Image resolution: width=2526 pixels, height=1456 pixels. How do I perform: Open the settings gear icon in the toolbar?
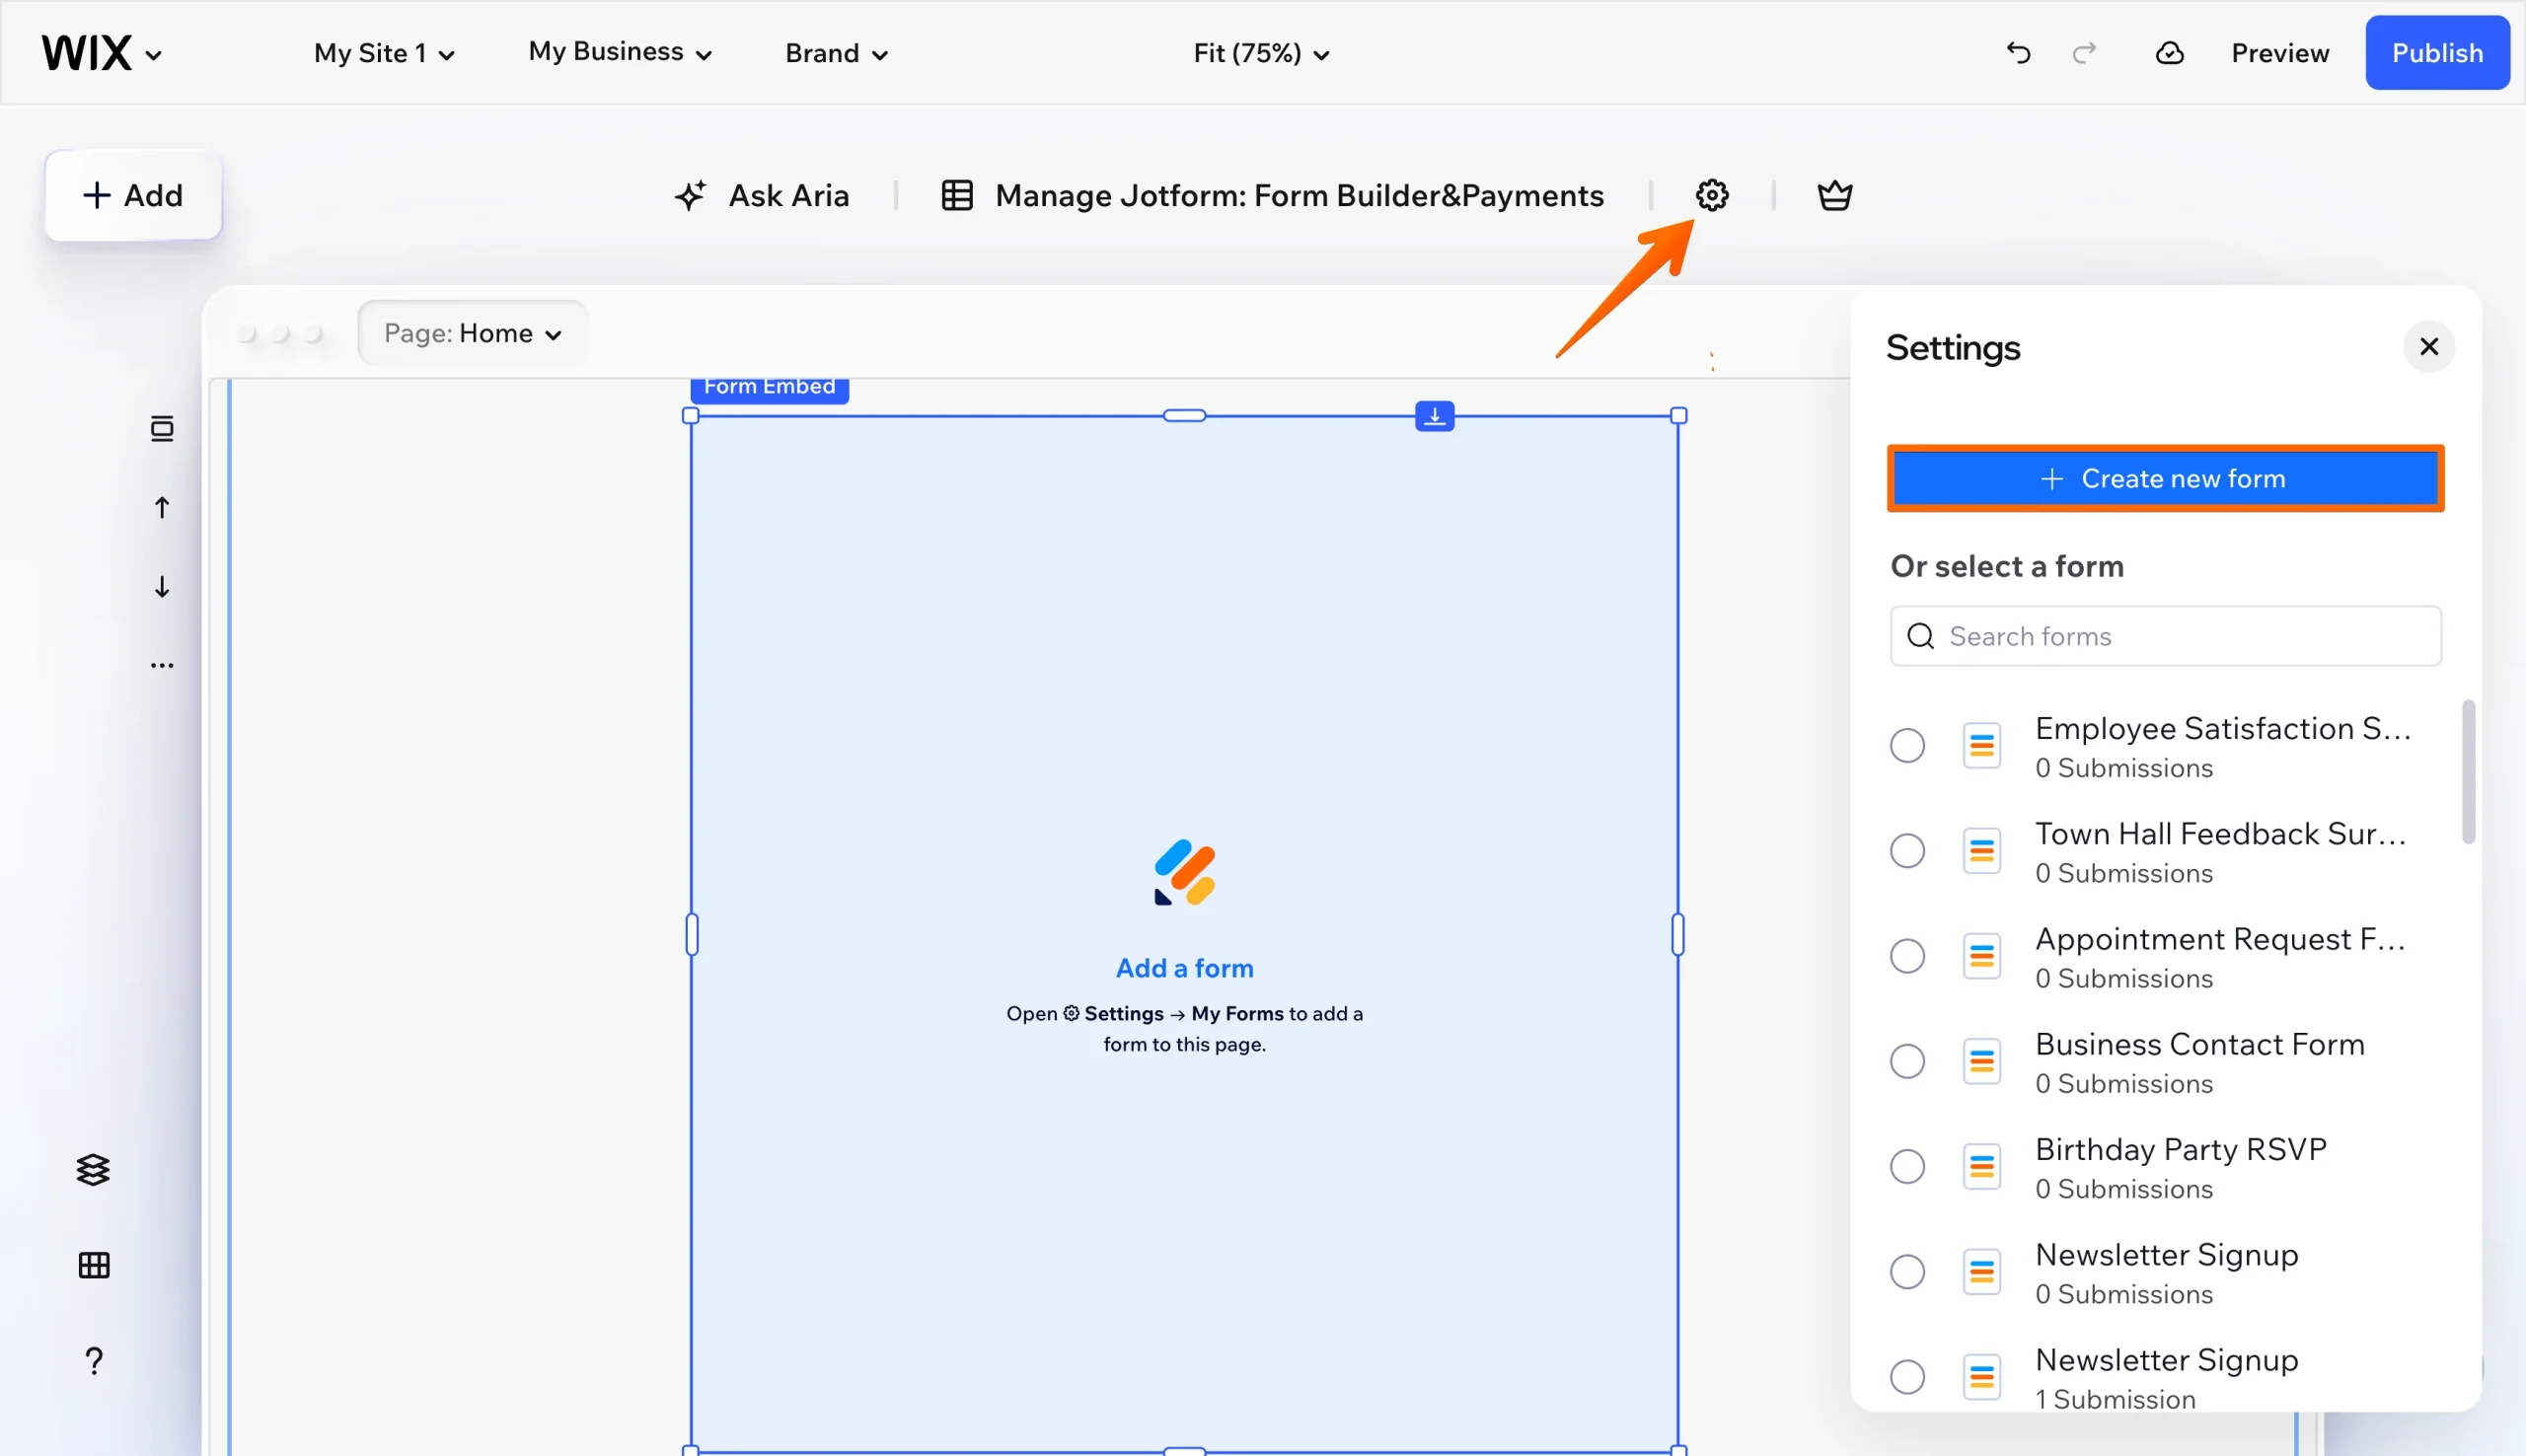click(1712, 195)
